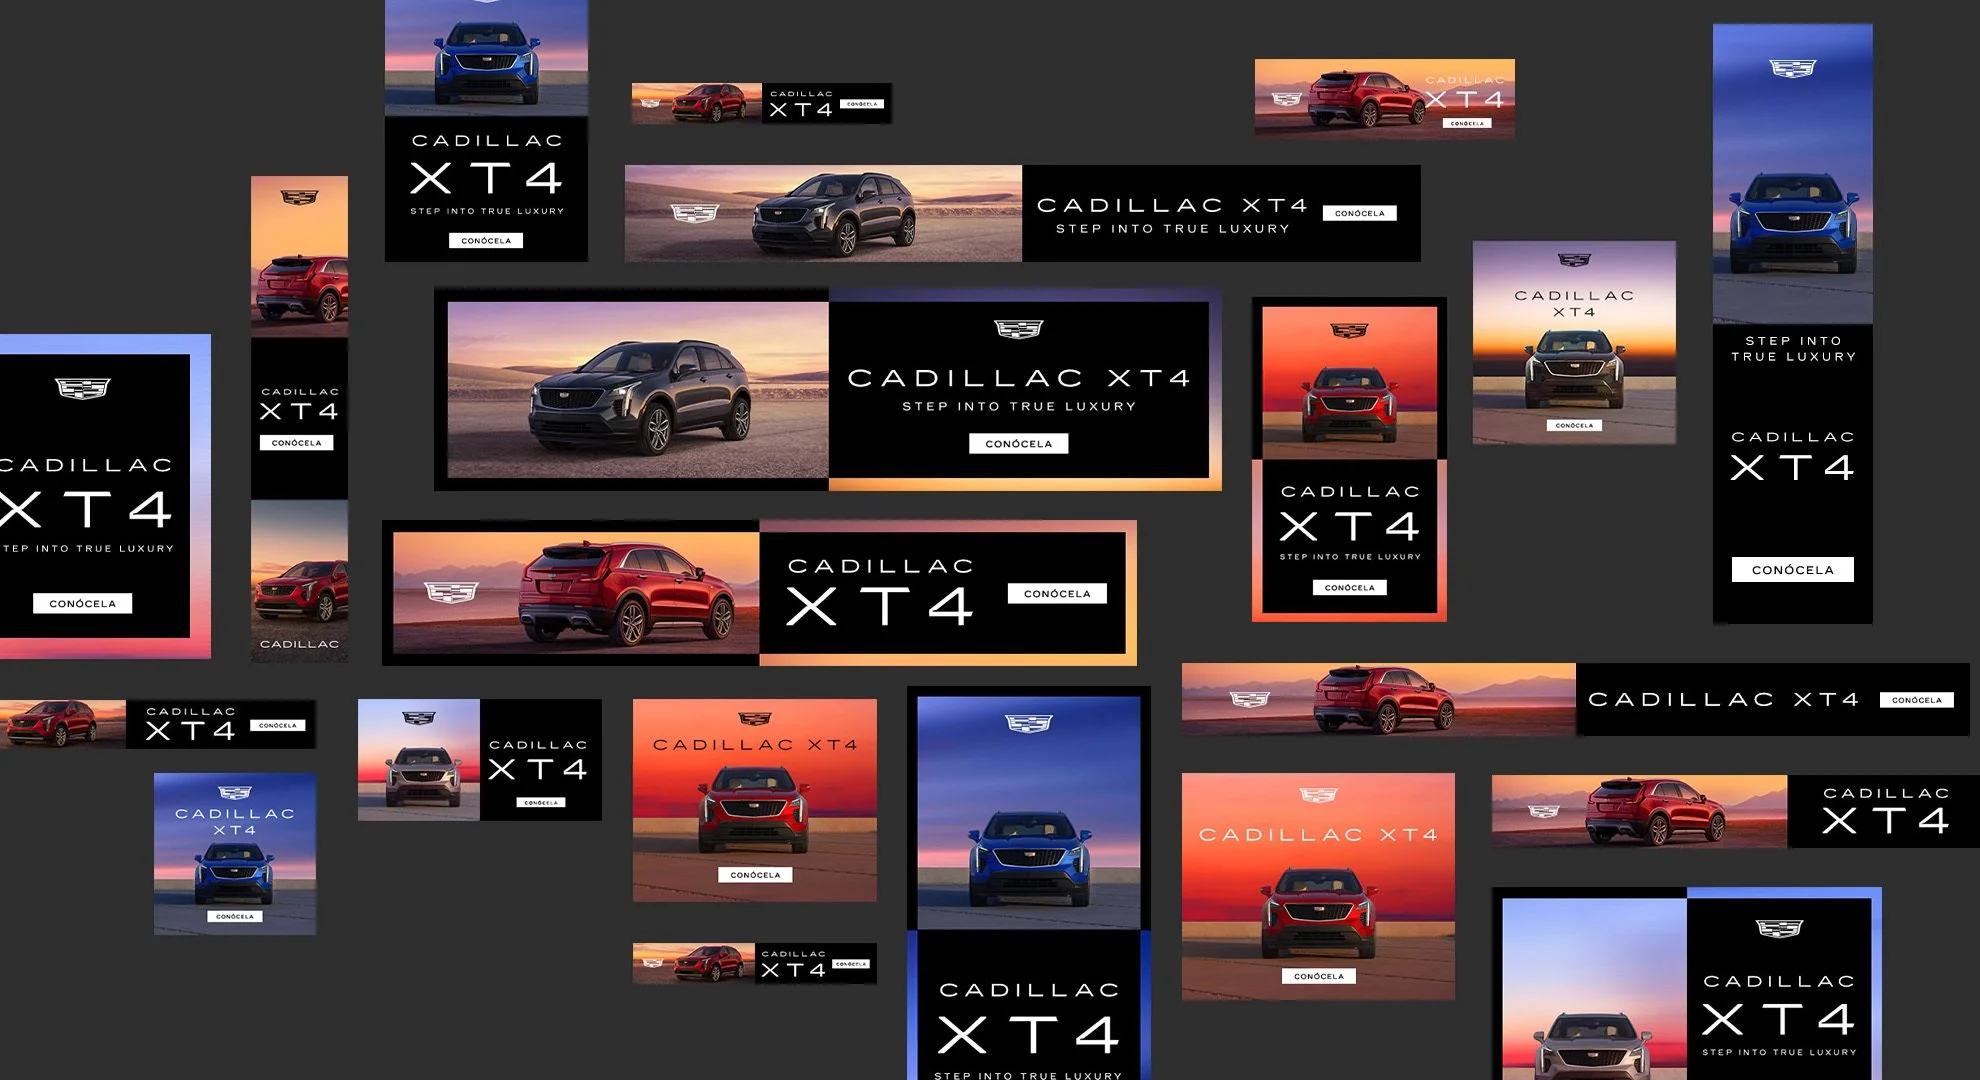Click CONÓCELA in the dark-car sunset square ad

point(1574,425)
